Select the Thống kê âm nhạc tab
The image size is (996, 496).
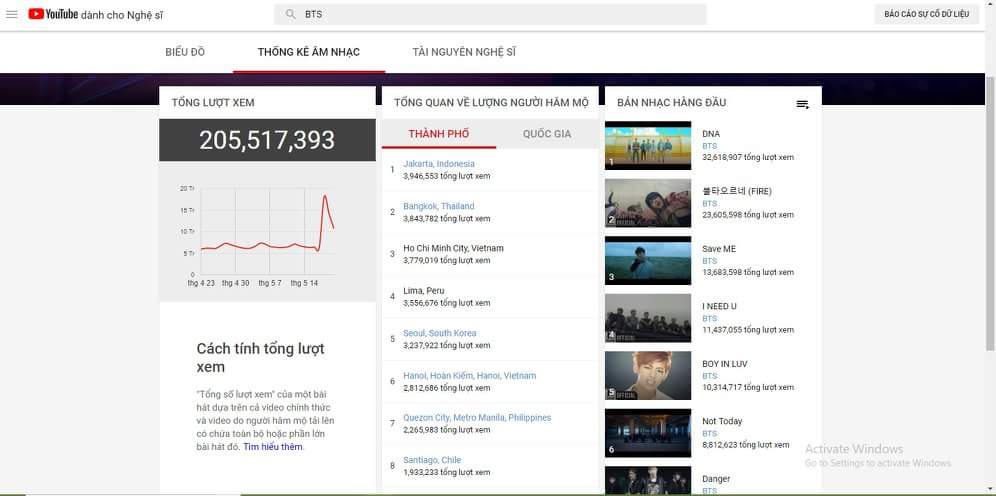309,52
